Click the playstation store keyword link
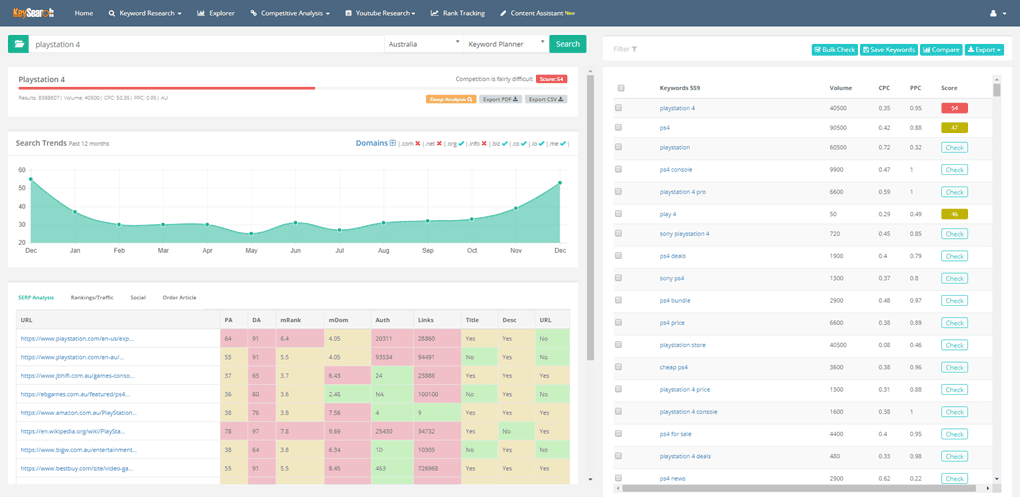 click(x=682, y=345)
